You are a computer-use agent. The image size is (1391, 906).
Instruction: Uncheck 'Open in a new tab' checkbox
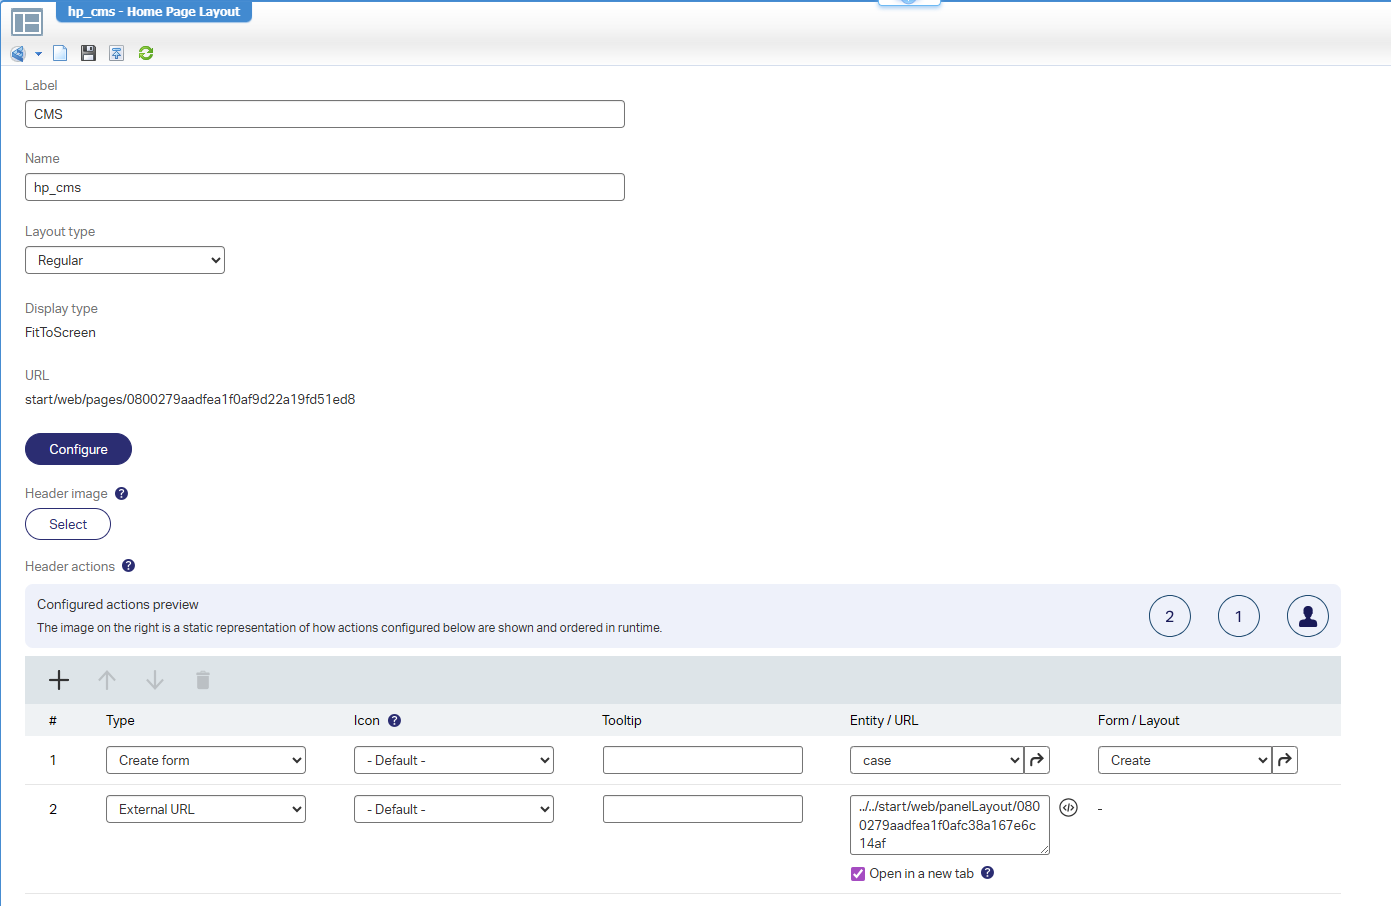(x=858, y=874)
